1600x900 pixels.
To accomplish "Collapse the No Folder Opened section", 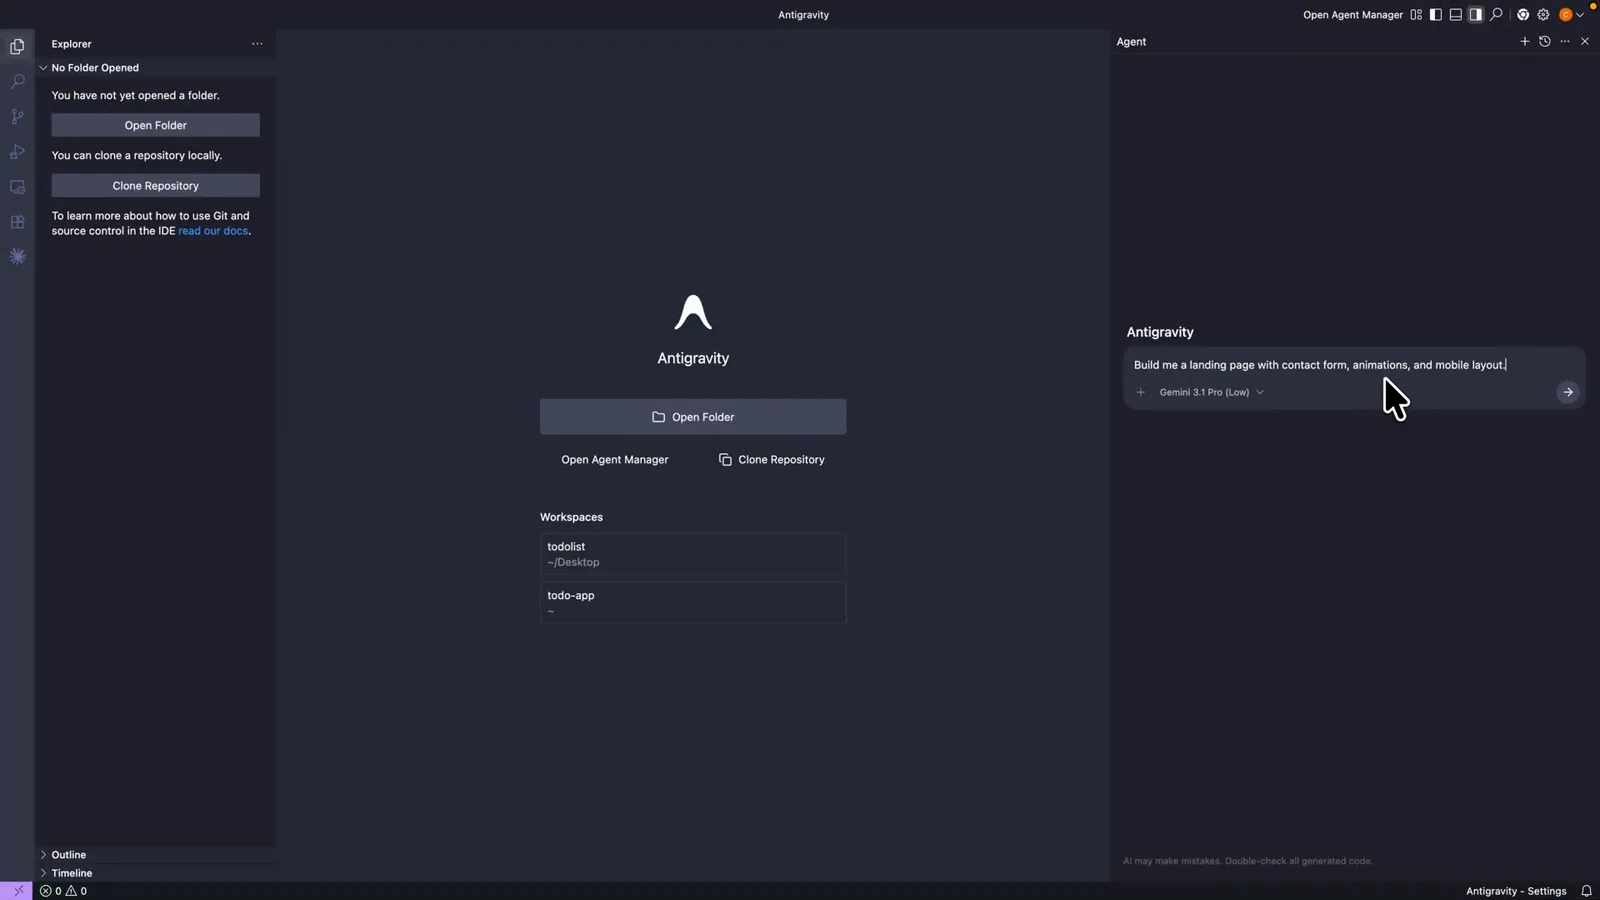I will [x=95, y=68].
